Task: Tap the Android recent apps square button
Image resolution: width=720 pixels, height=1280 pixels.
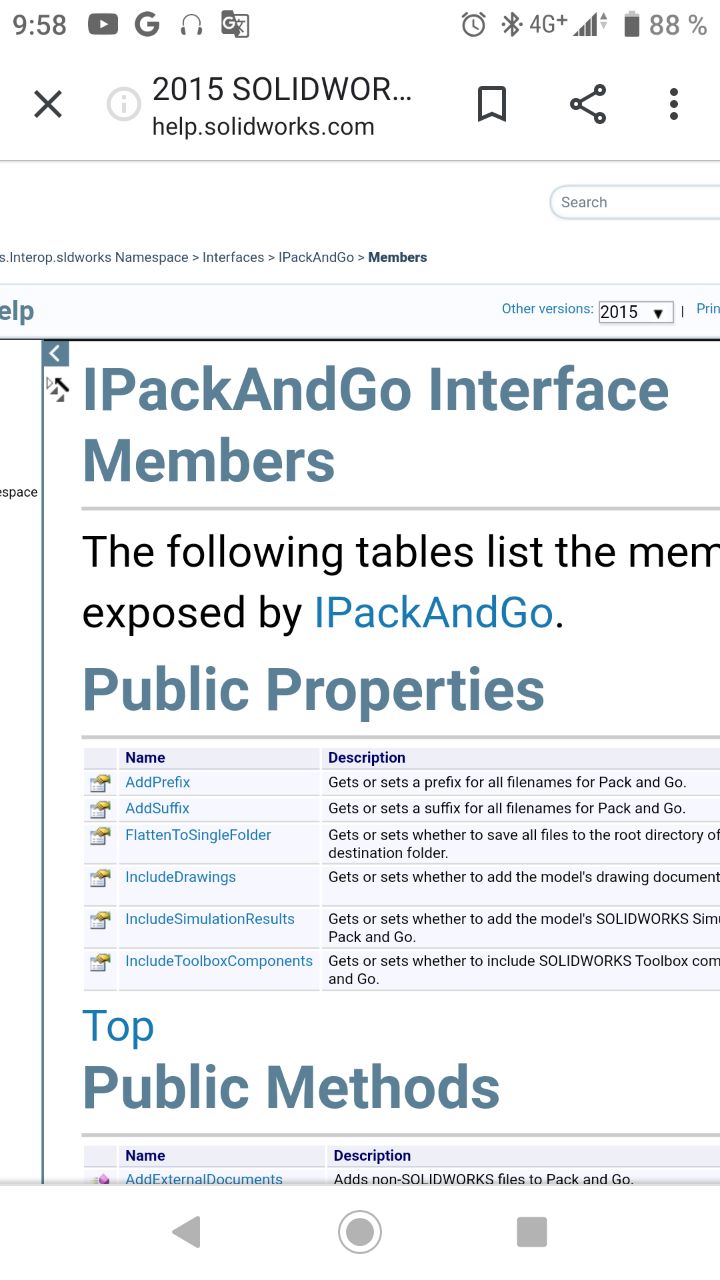Action: (532, 1232)
